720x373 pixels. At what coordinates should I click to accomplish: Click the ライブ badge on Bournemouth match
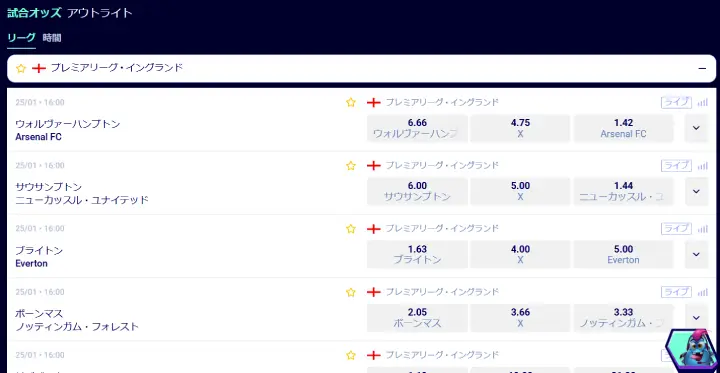tap(676, 292)
